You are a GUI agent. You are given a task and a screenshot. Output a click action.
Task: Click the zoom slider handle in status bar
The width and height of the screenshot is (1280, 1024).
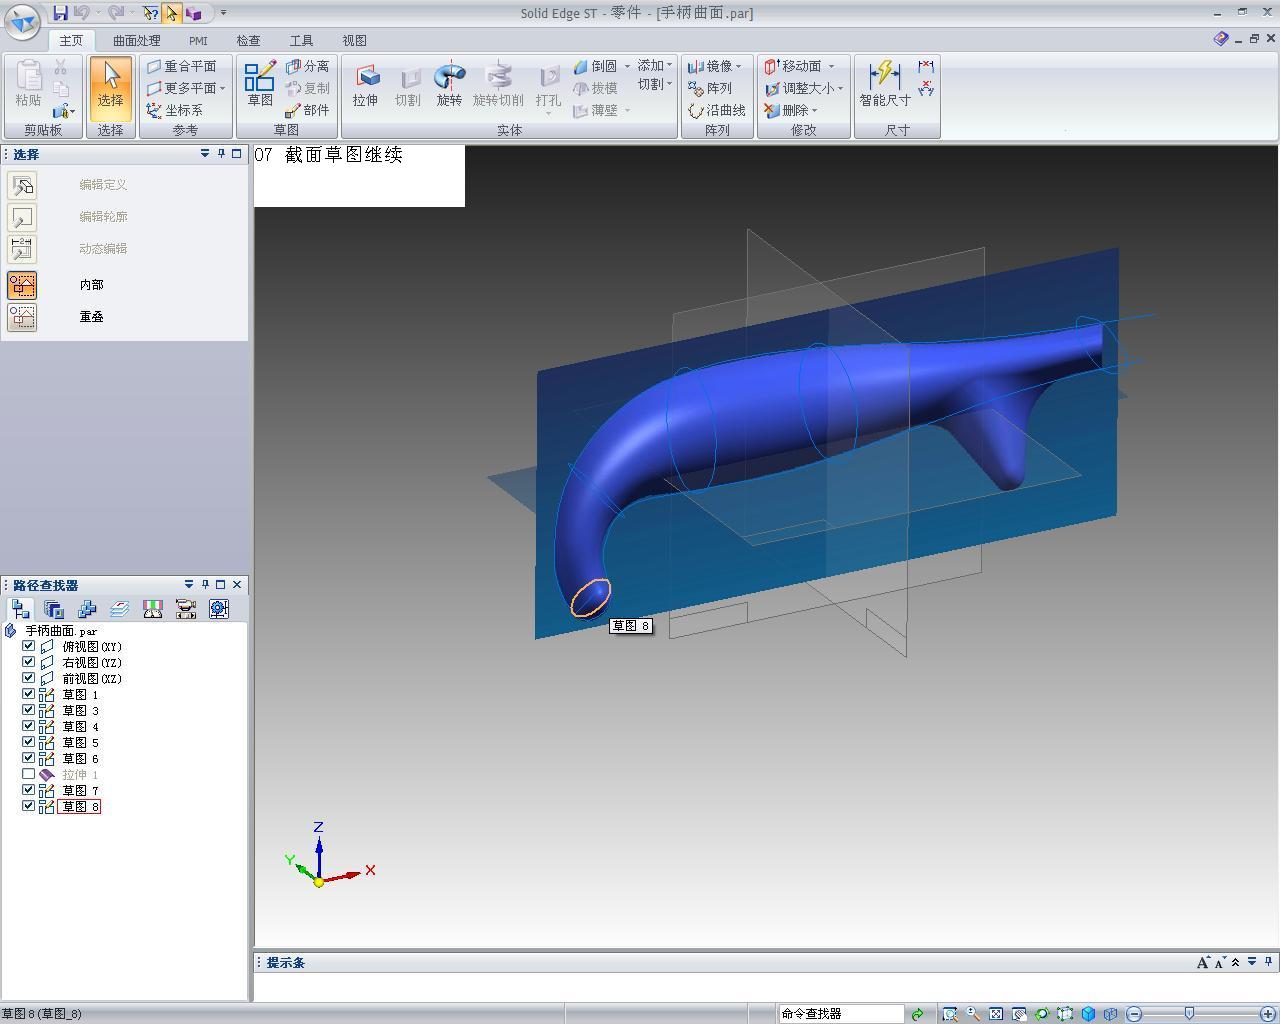pyautogui.click(x=1189, y=1013)
